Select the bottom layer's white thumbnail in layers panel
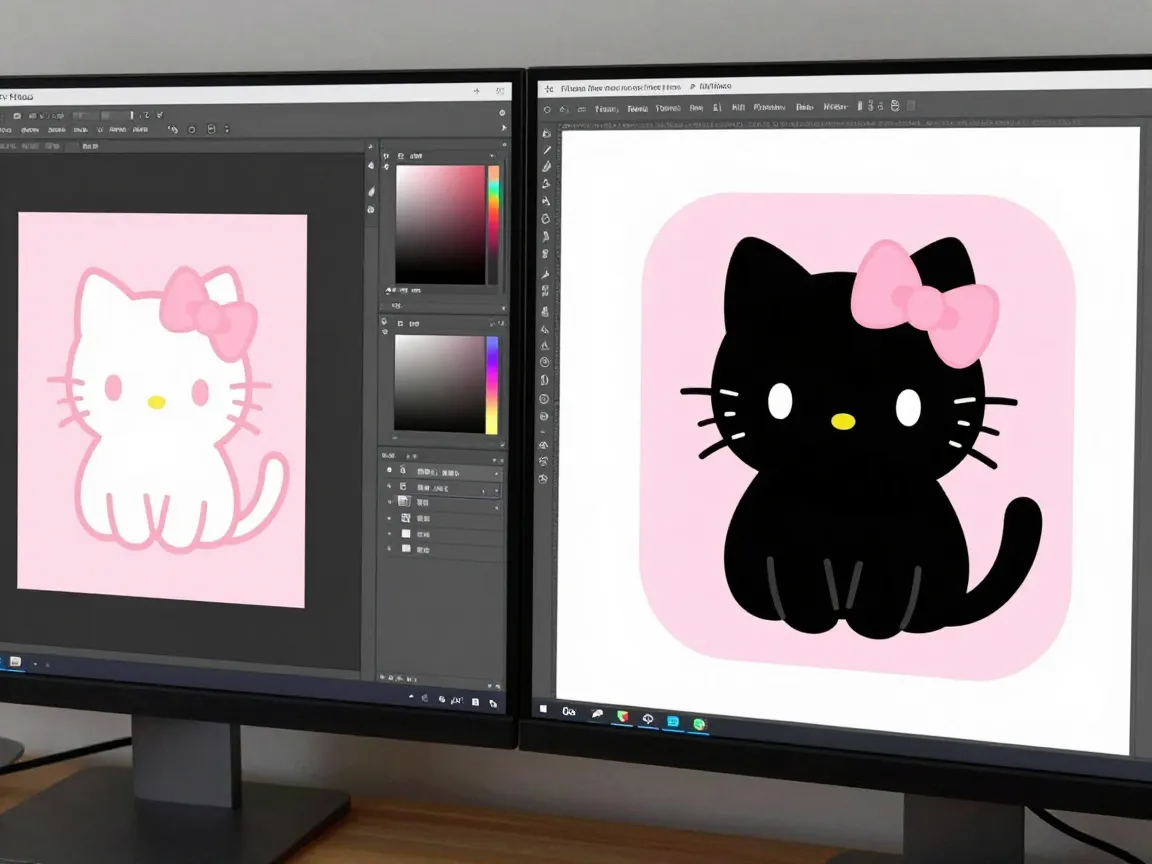The height and width of the screenshot is (864, 1152). pos(406,548)
